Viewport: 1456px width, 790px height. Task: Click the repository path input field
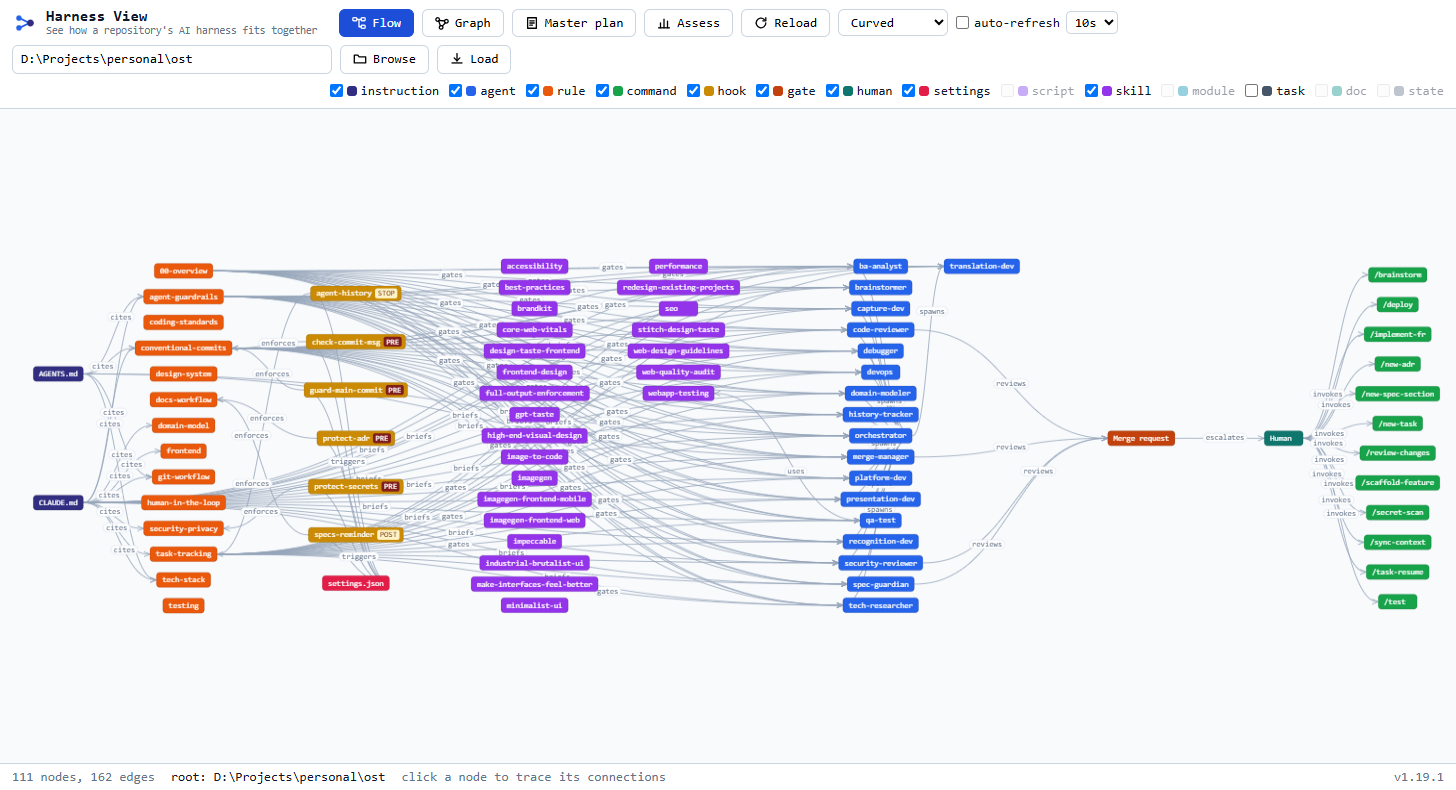[x=172, y=59]
